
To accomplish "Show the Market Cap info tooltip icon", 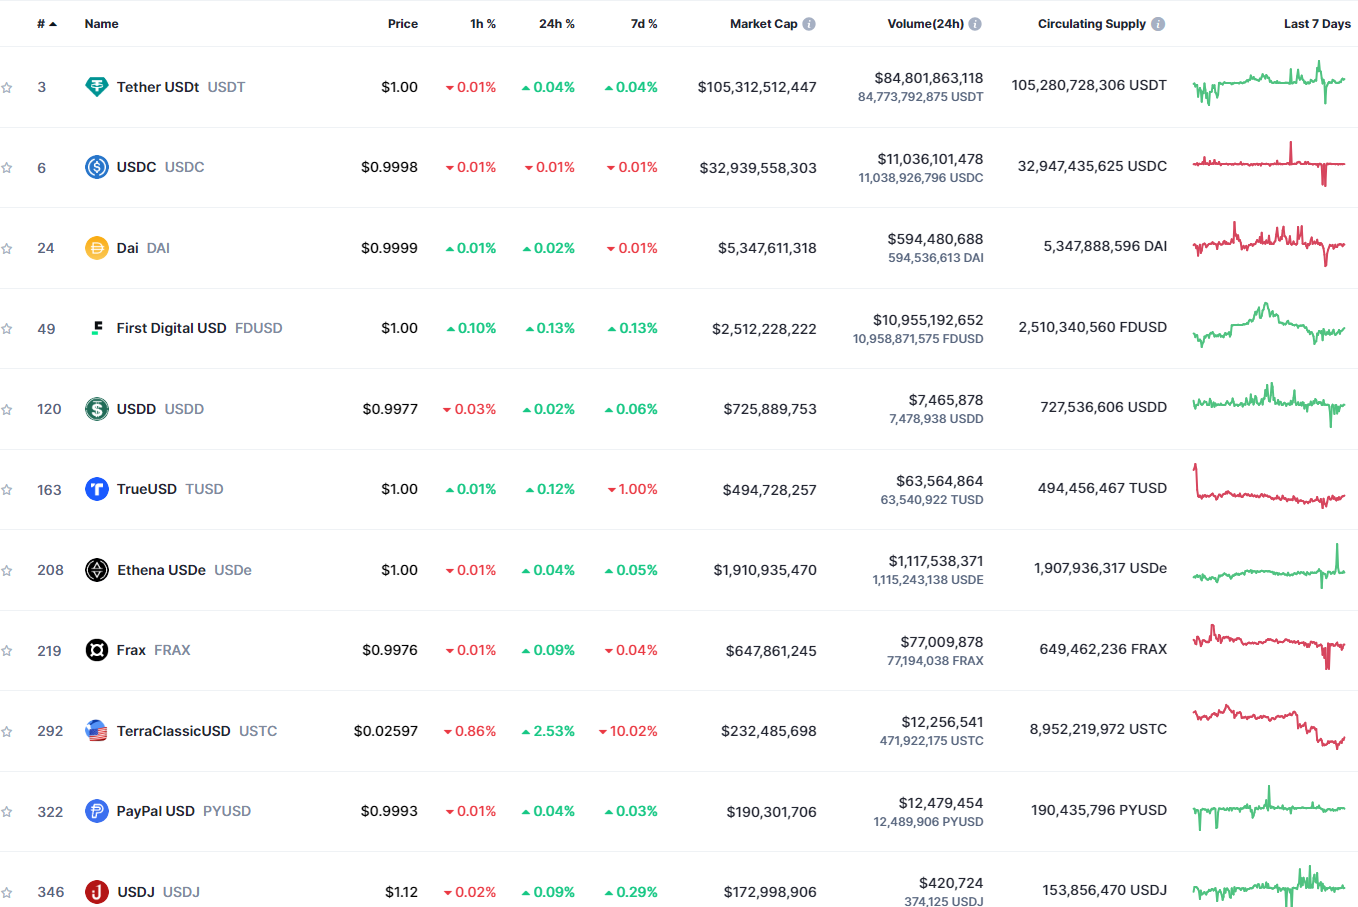I will click(x=809, y=24).
